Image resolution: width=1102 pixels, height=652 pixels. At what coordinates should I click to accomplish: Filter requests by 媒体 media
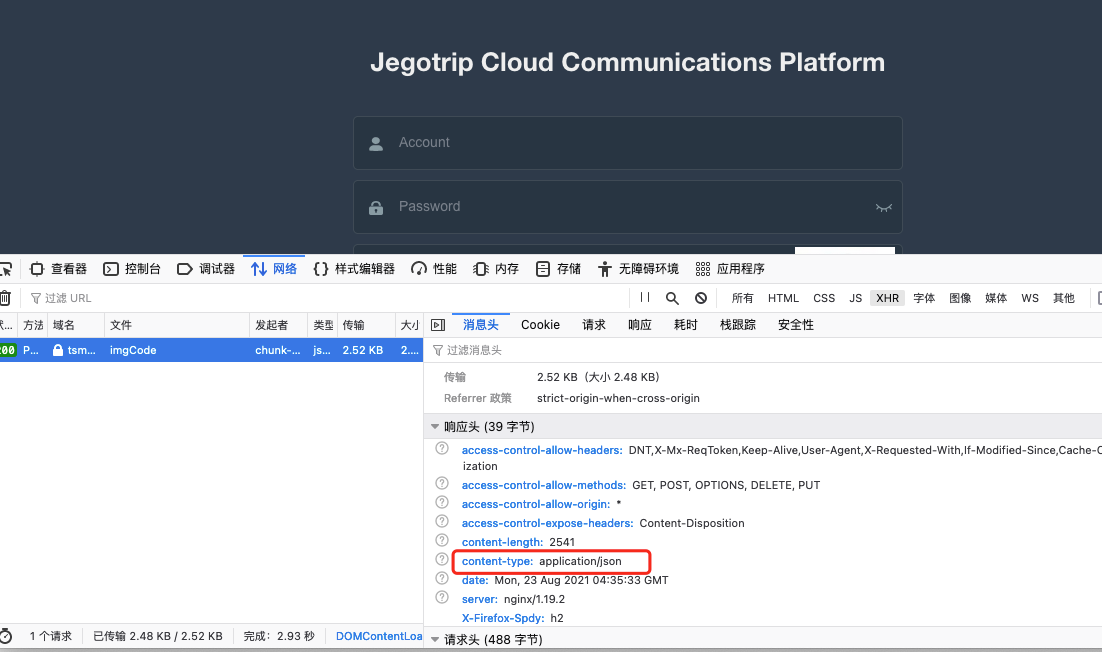tap(996, 298)
